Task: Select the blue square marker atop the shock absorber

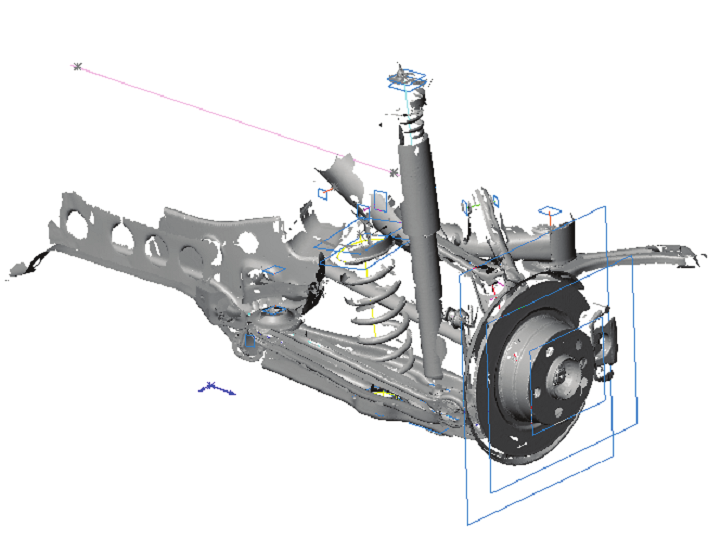Action: click(410, 81)
